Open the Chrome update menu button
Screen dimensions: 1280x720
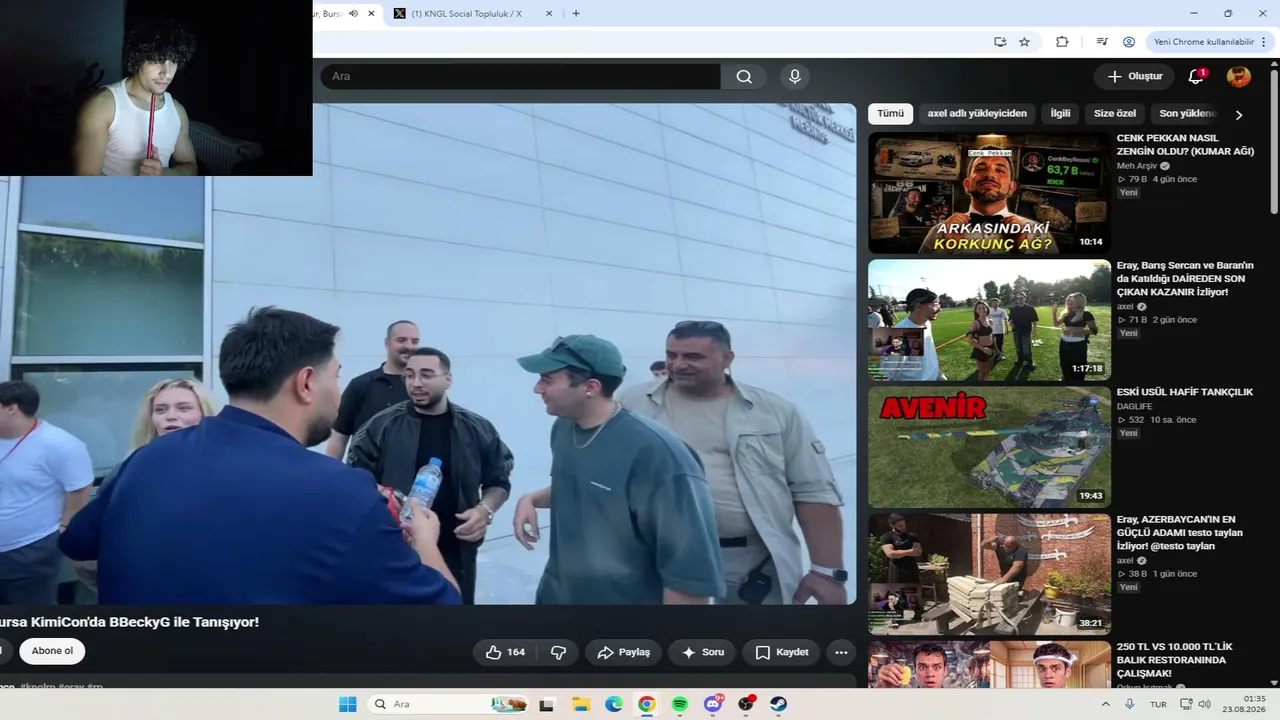click(x=1209, y=42)
